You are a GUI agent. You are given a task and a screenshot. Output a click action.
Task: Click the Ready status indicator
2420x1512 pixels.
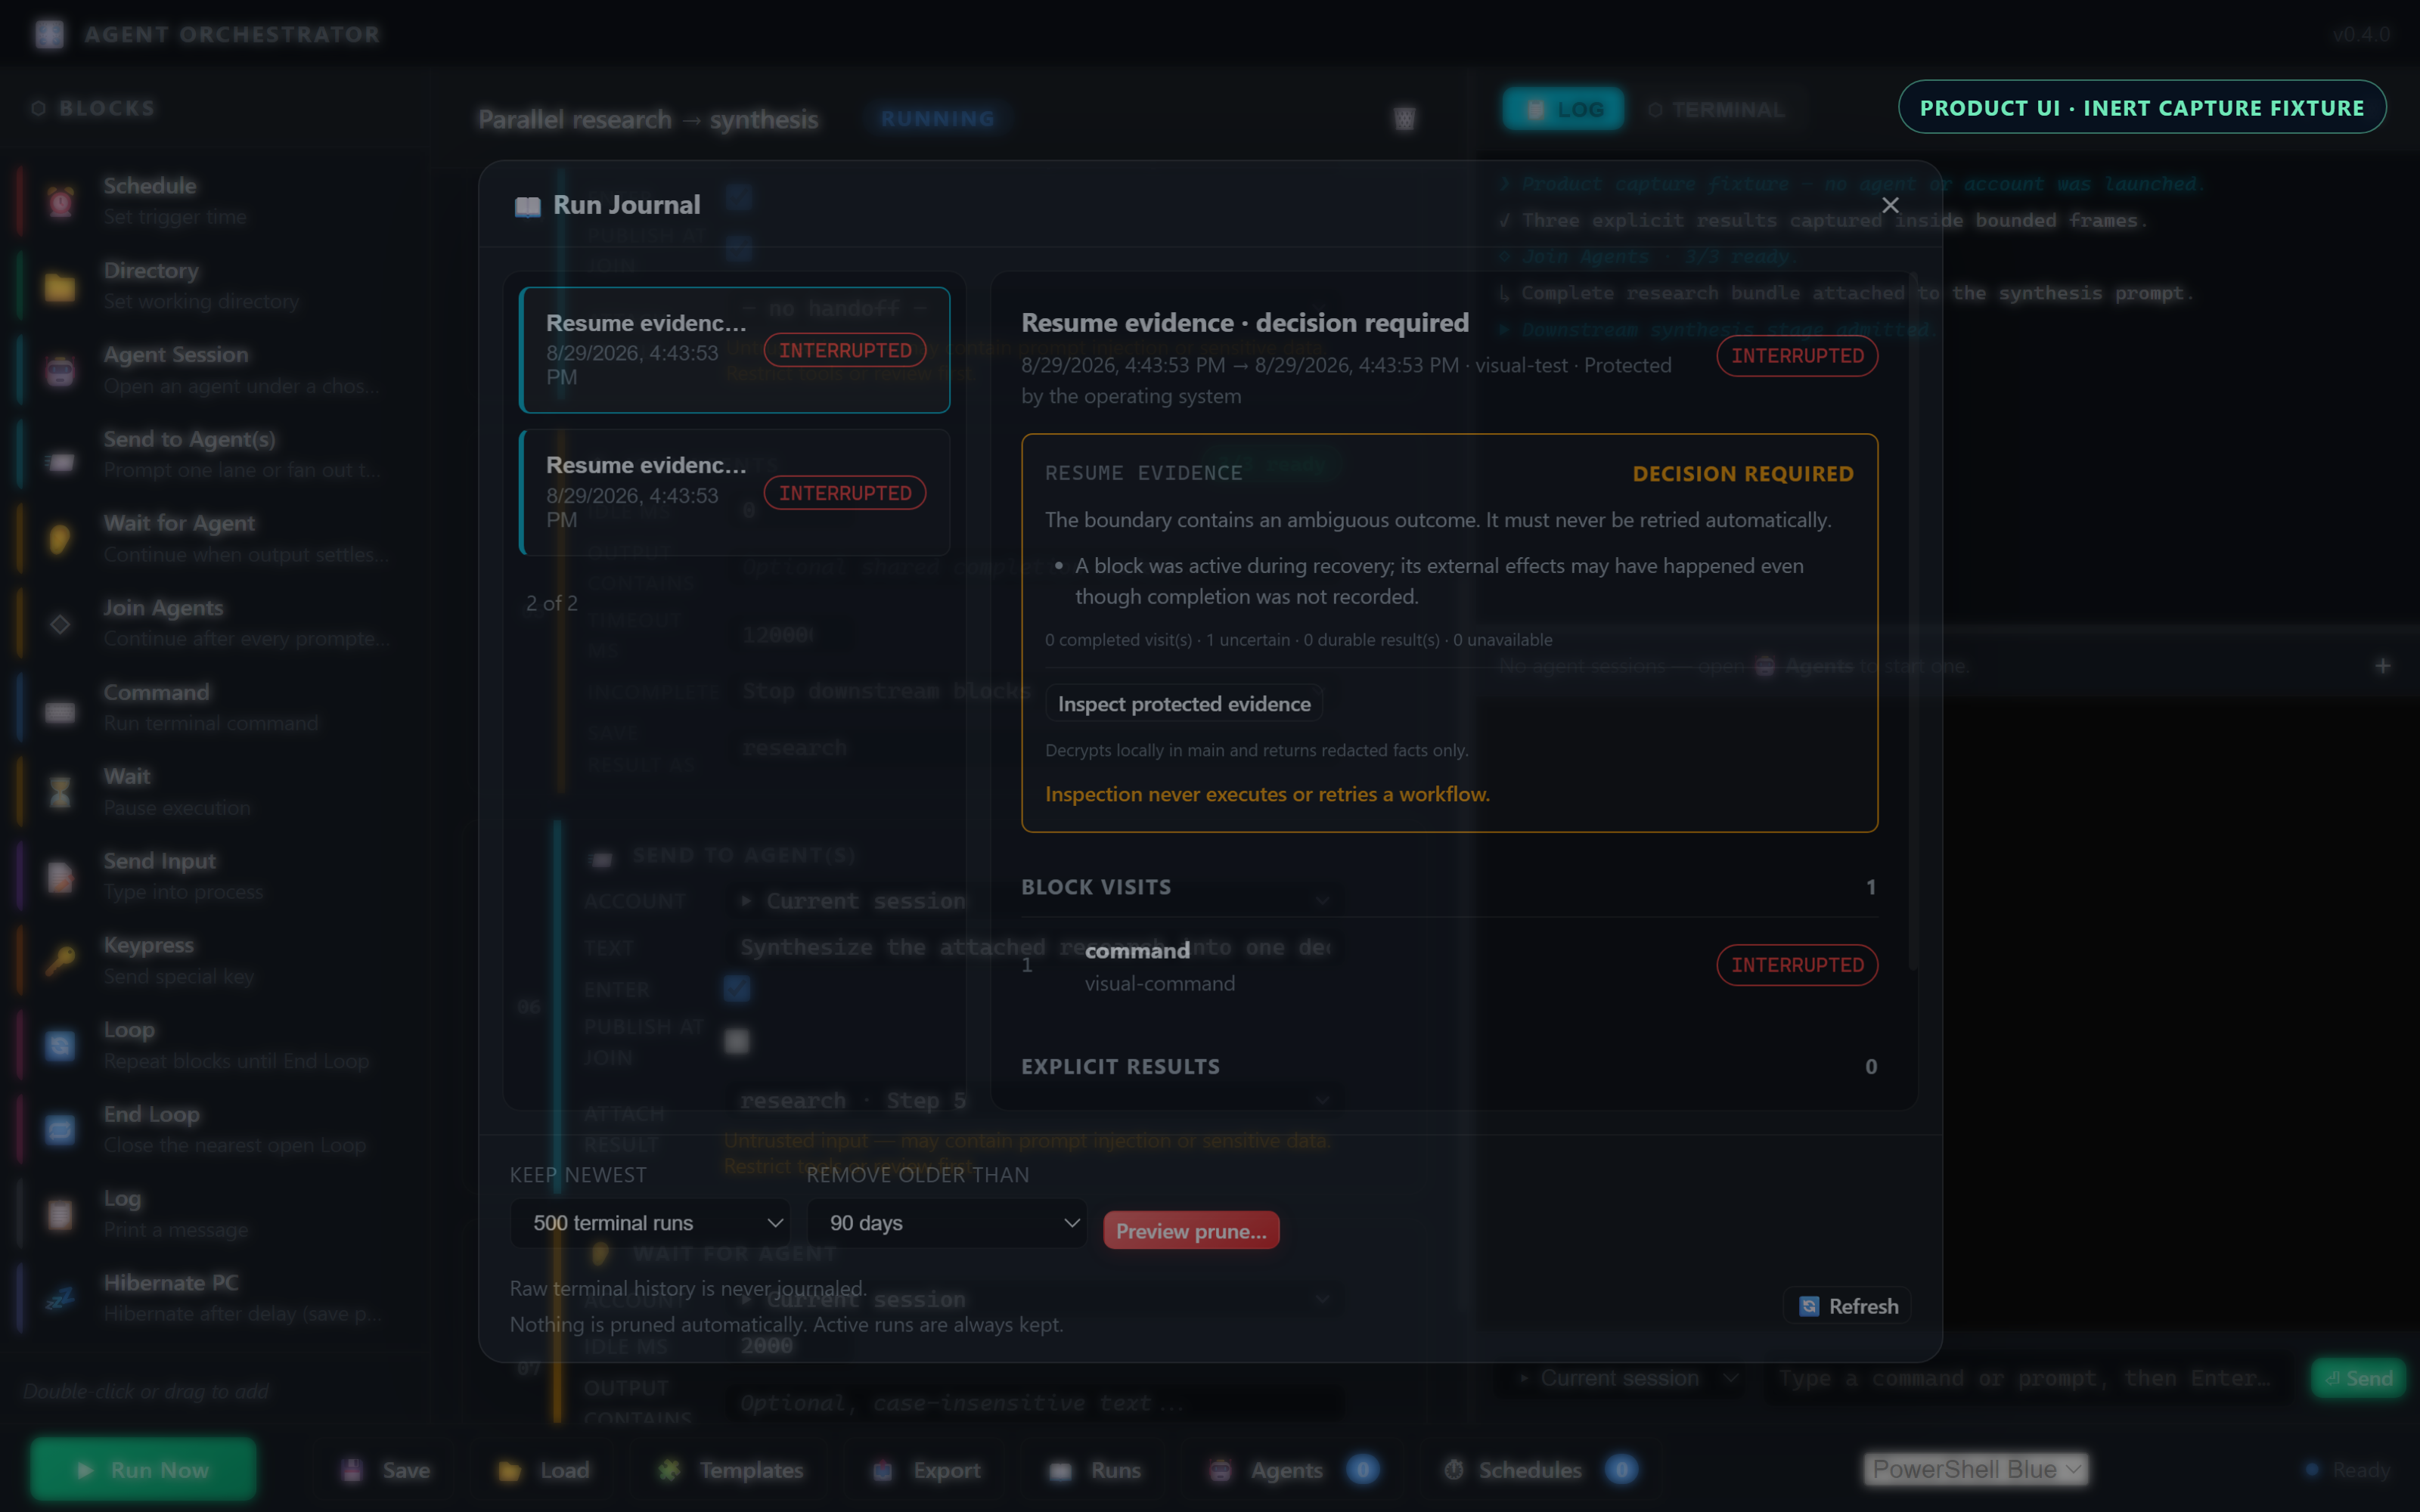pos(2348,1470)
